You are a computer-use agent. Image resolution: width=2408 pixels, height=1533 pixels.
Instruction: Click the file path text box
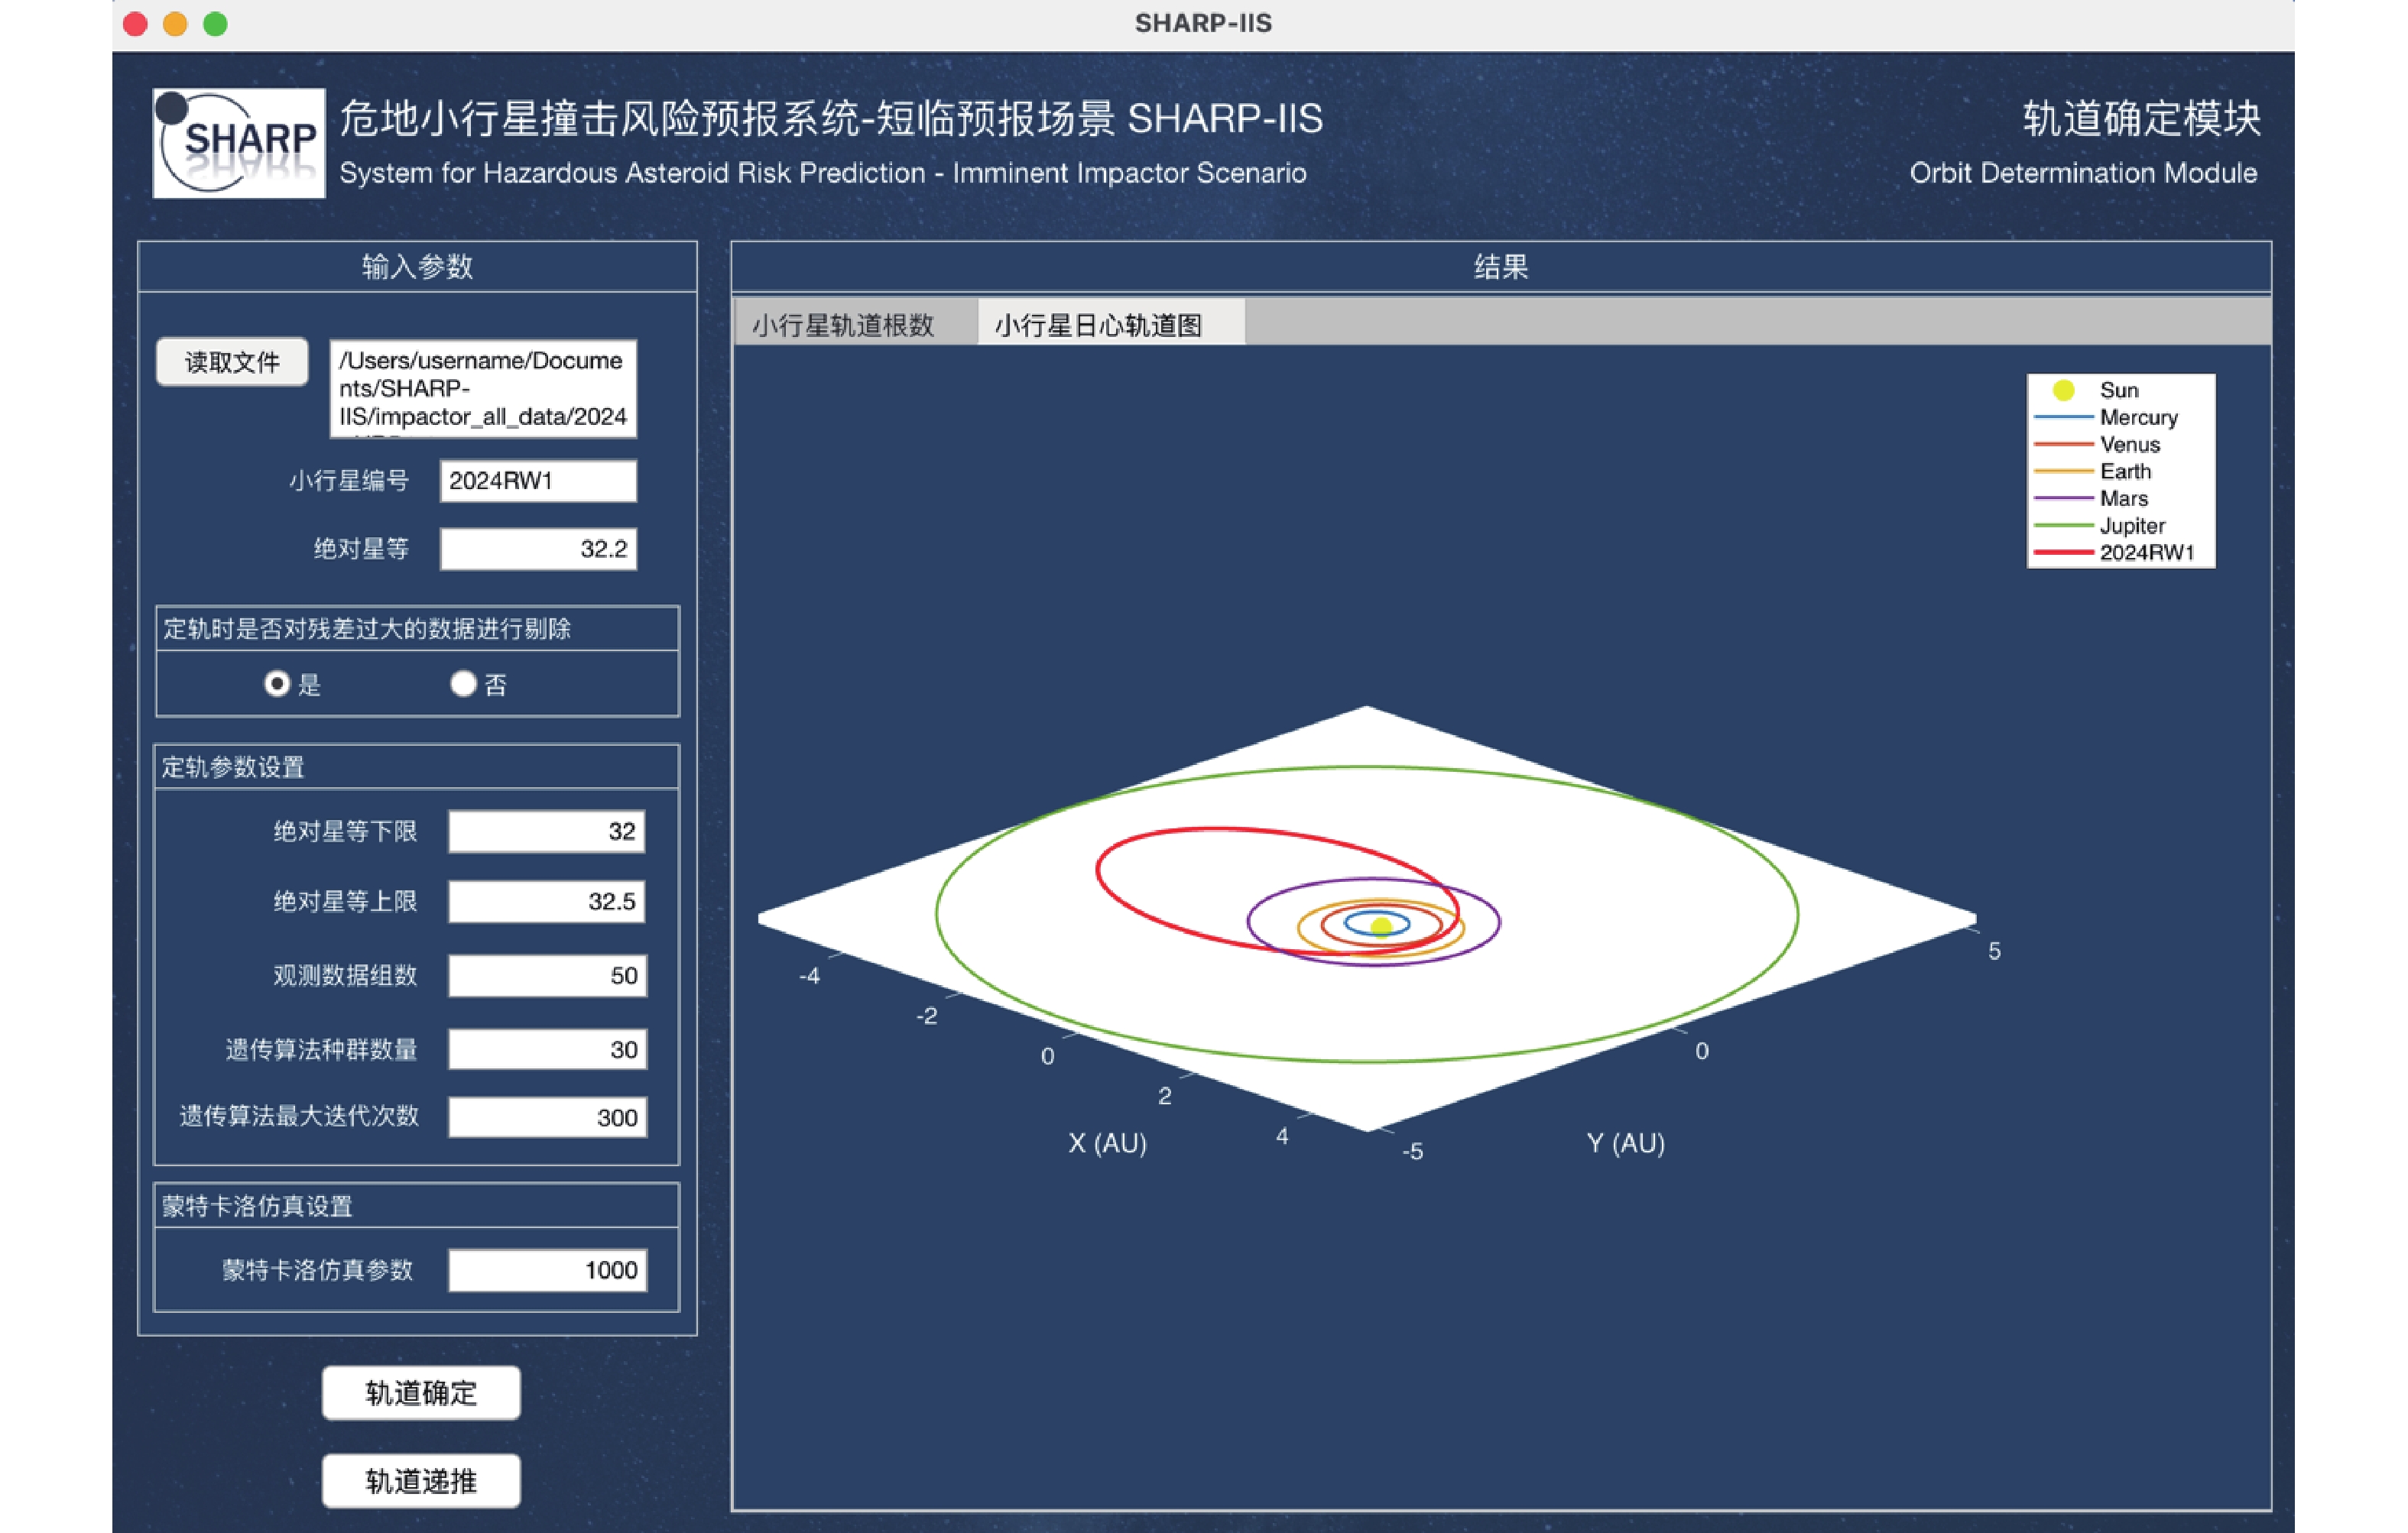point(483,388)
